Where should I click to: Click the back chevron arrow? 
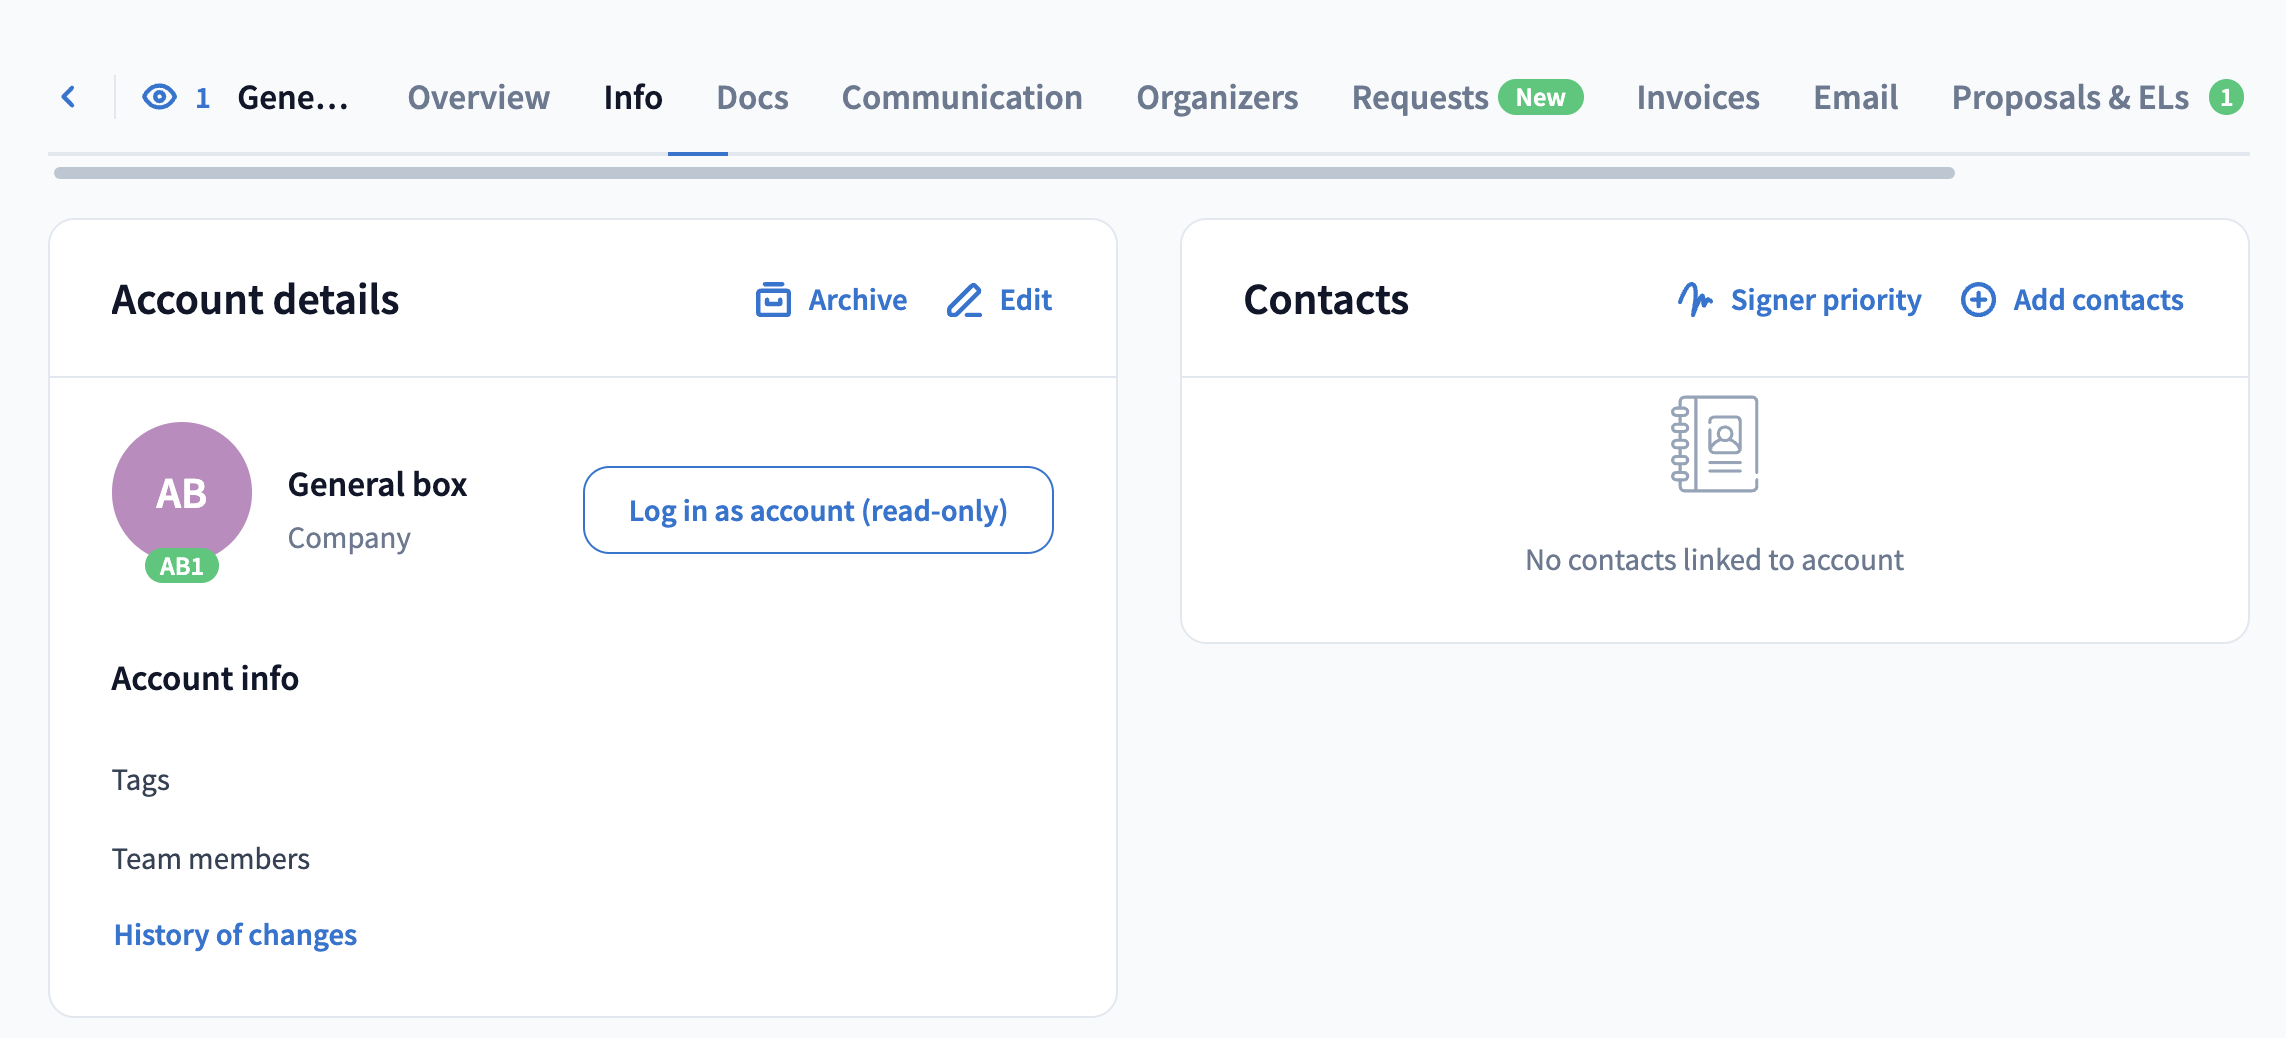tap(69, 97)
